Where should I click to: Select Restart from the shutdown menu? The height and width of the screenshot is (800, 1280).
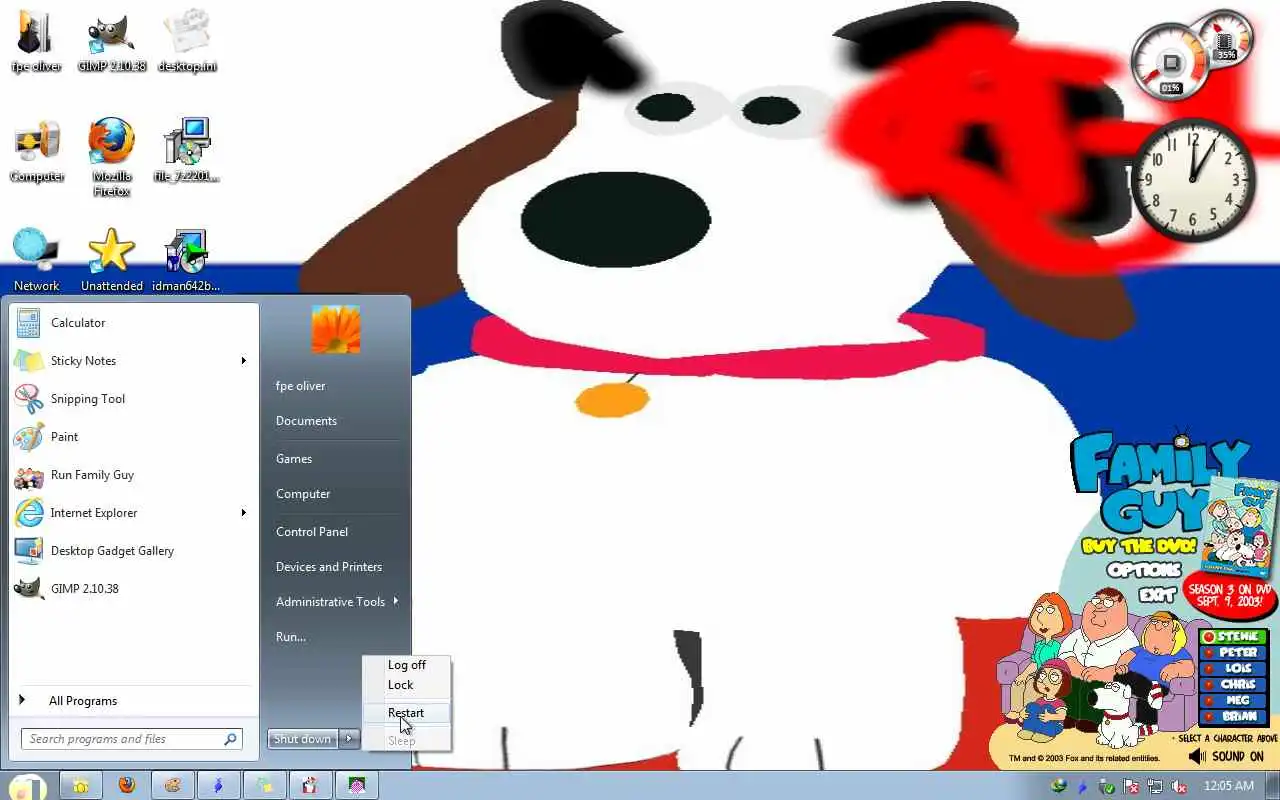coord(406,713)
